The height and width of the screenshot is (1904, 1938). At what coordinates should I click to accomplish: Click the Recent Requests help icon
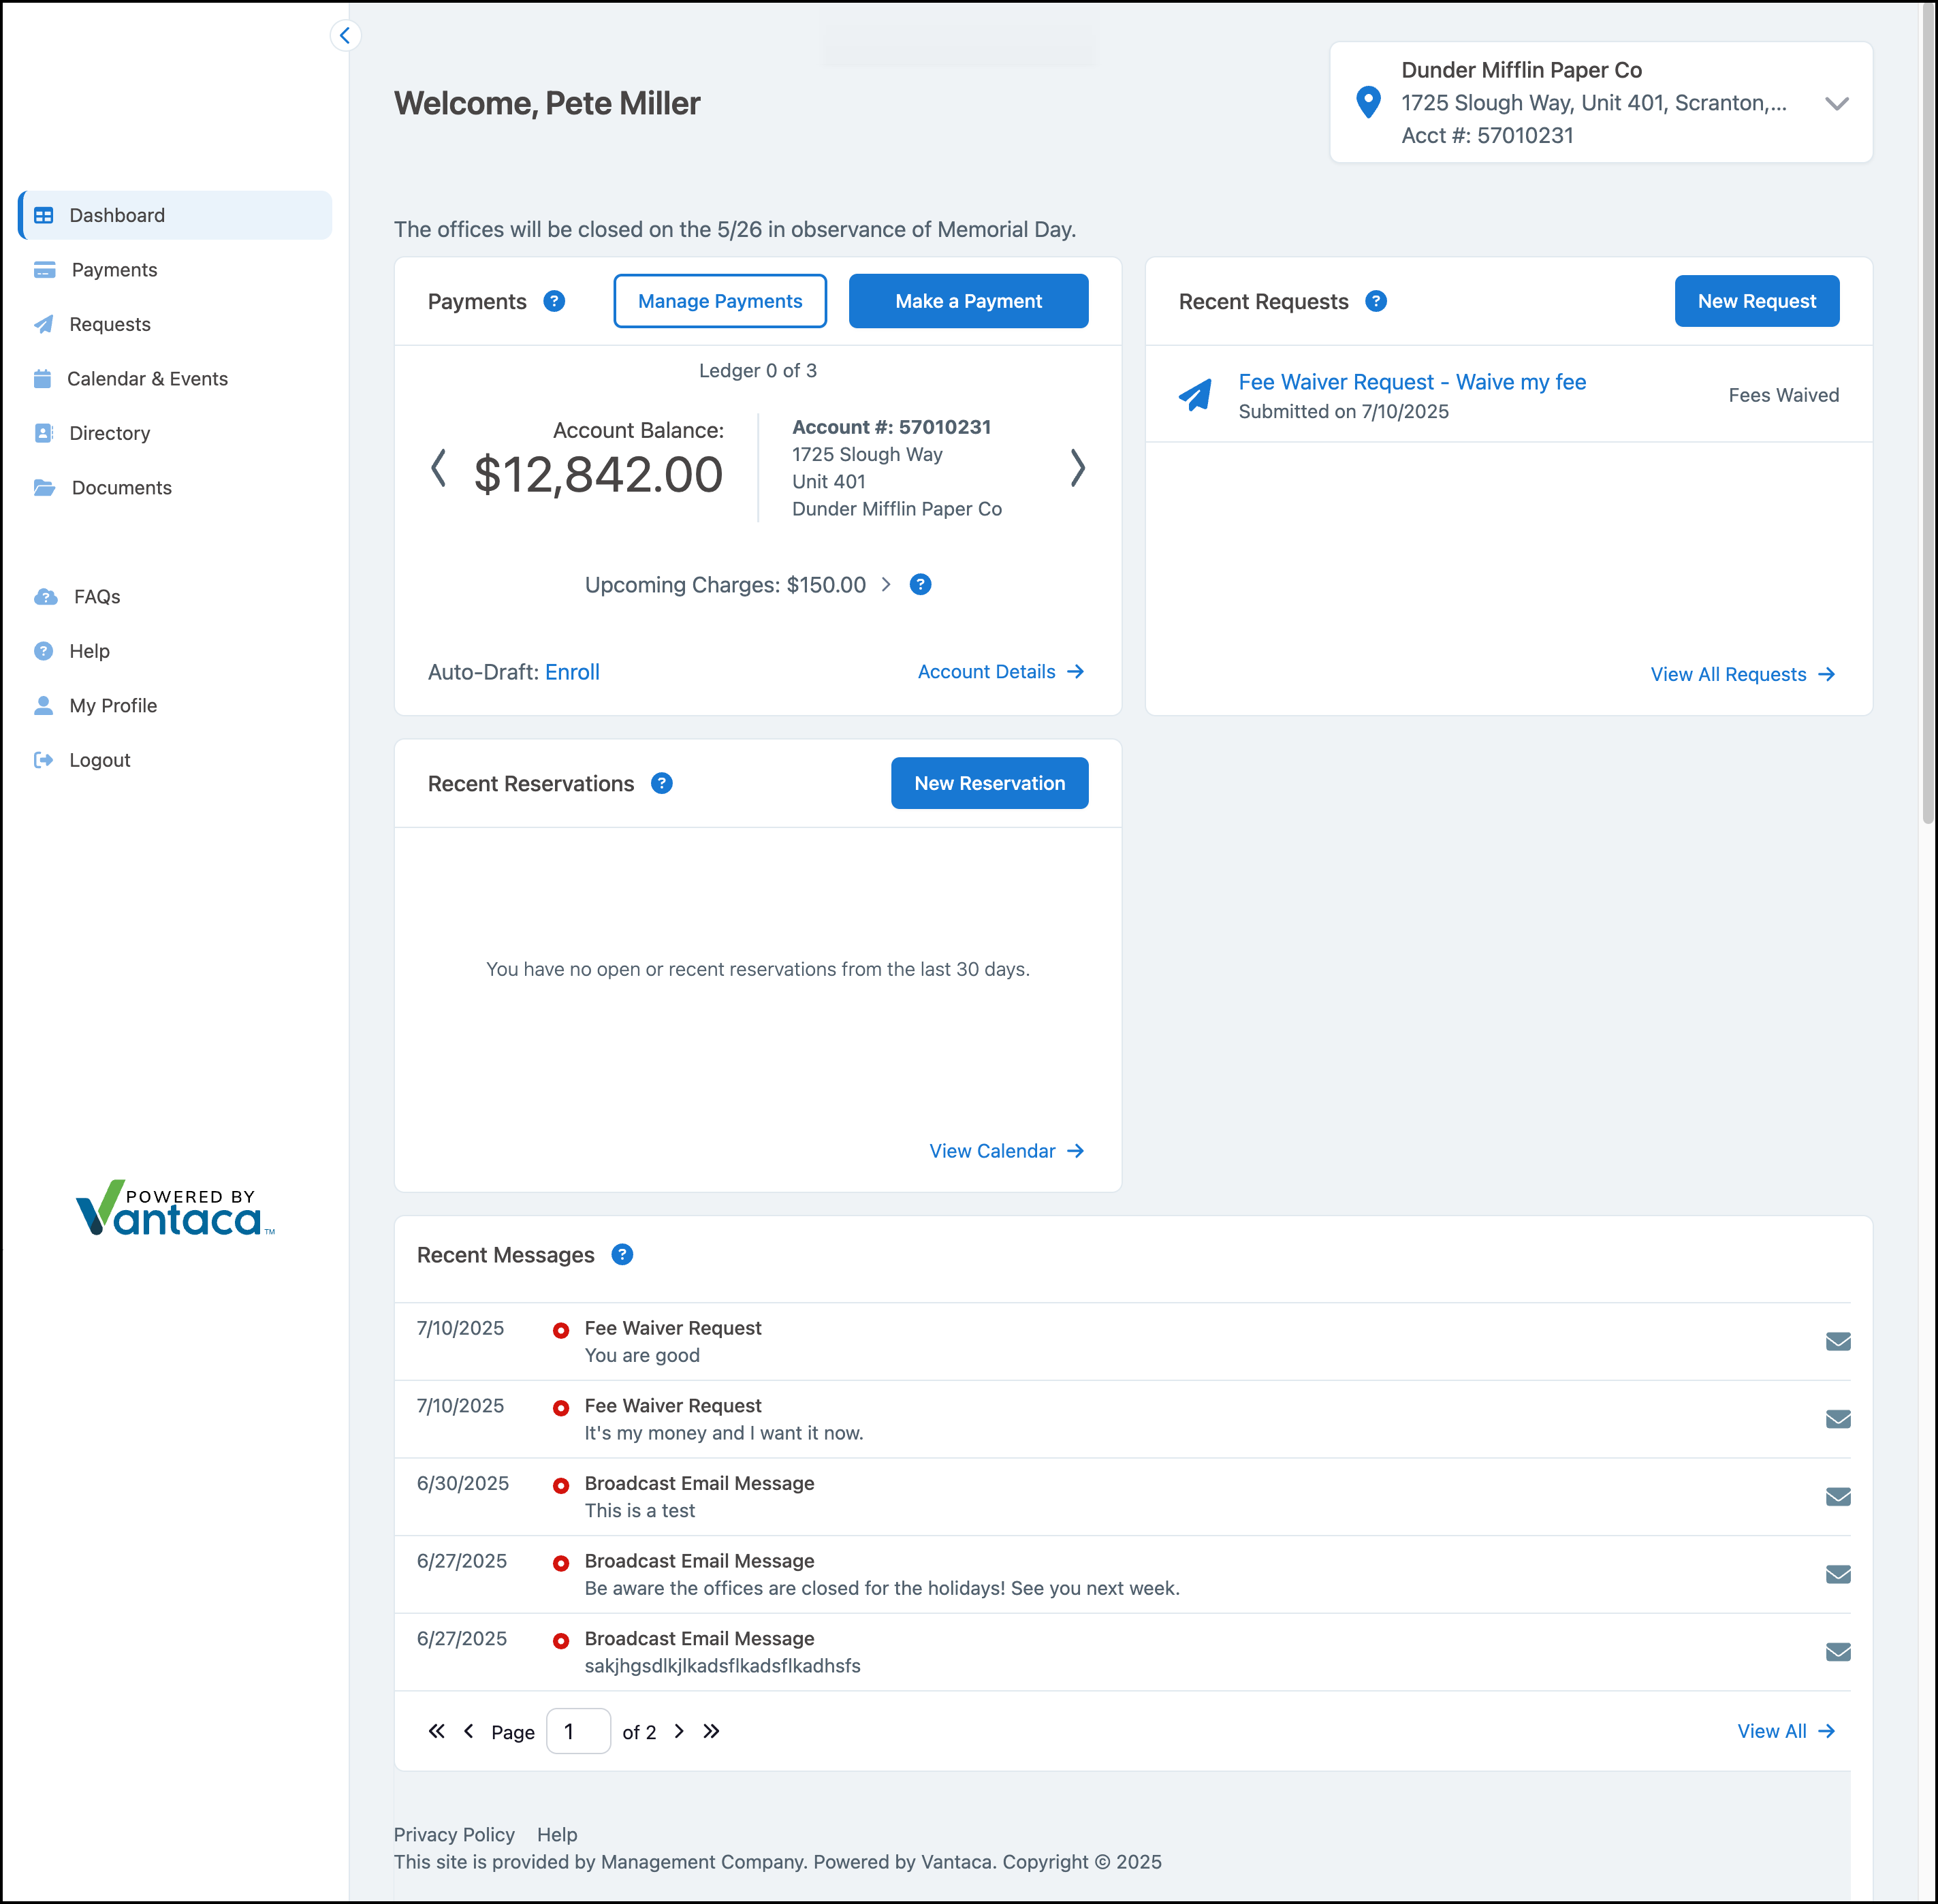click(1376, 301)
